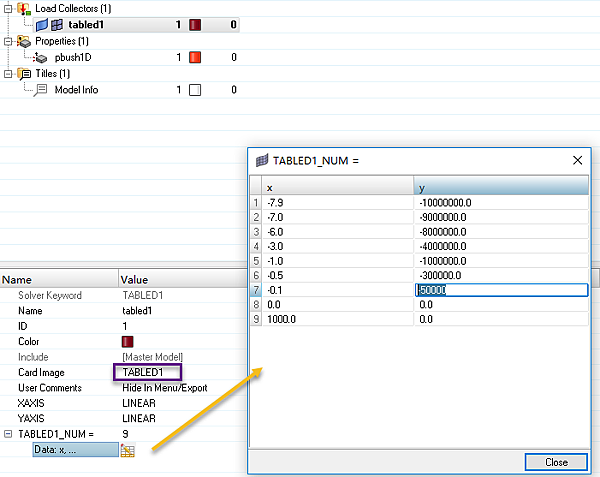Click the TABLED1_NUM dialog title icon
The width and height of the screenshot is (600, 477).
click(x=262, y=161)
